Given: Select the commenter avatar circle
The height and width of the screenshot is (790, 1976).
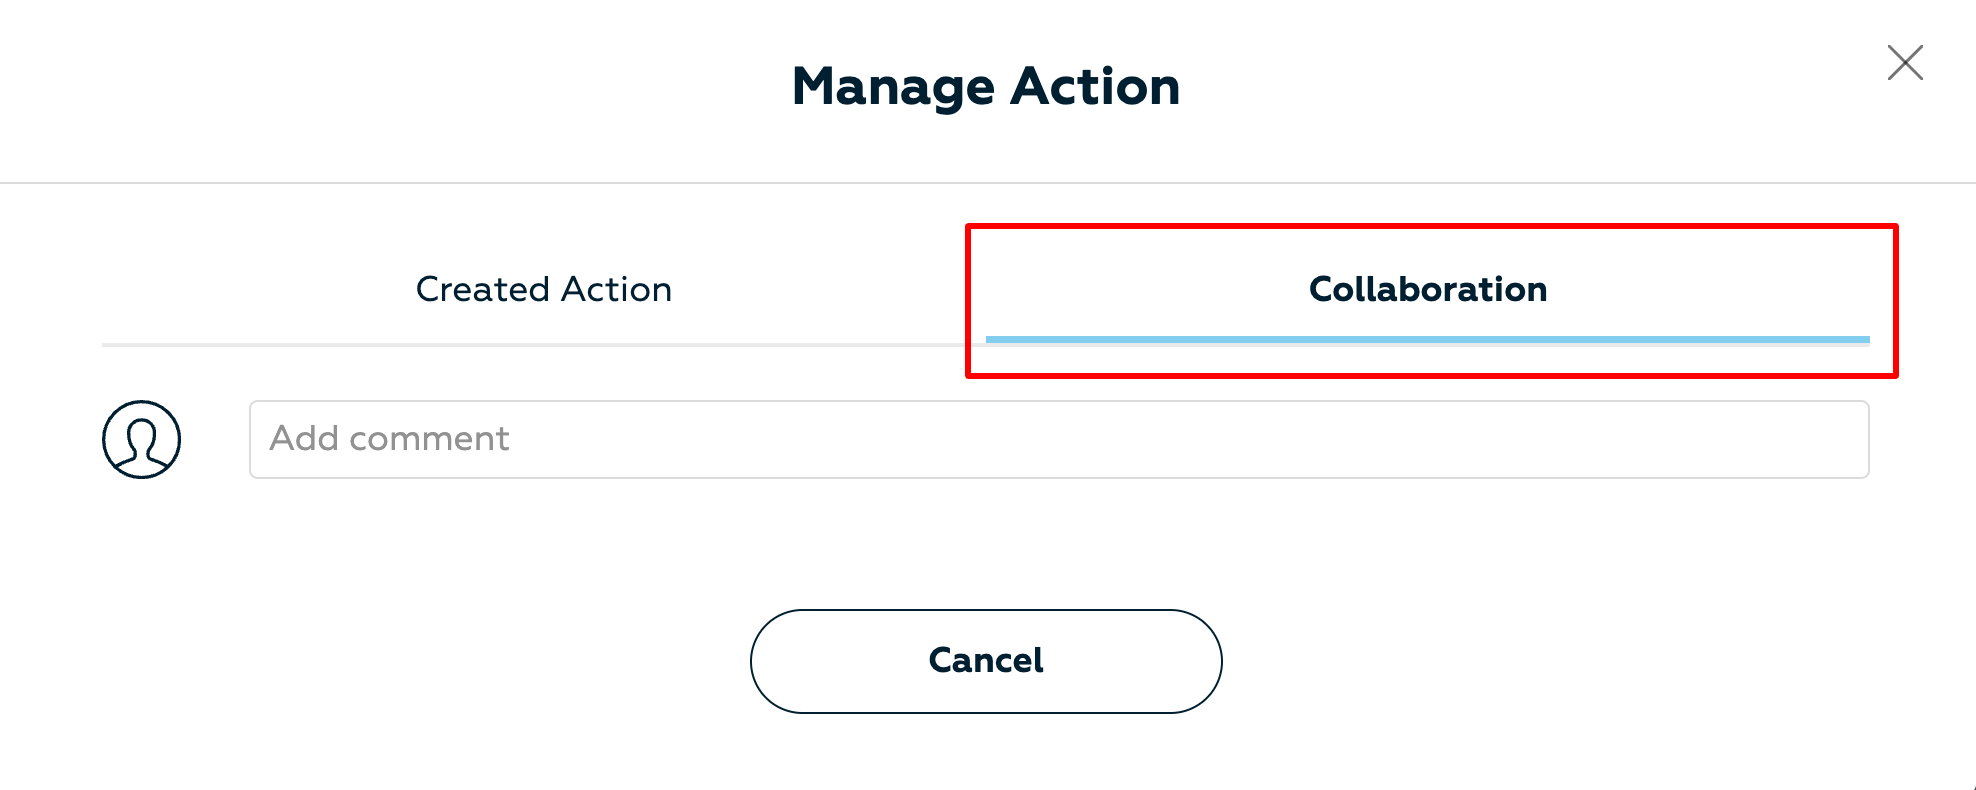Looking at the screenshot, I should click(x=141, y=439).
